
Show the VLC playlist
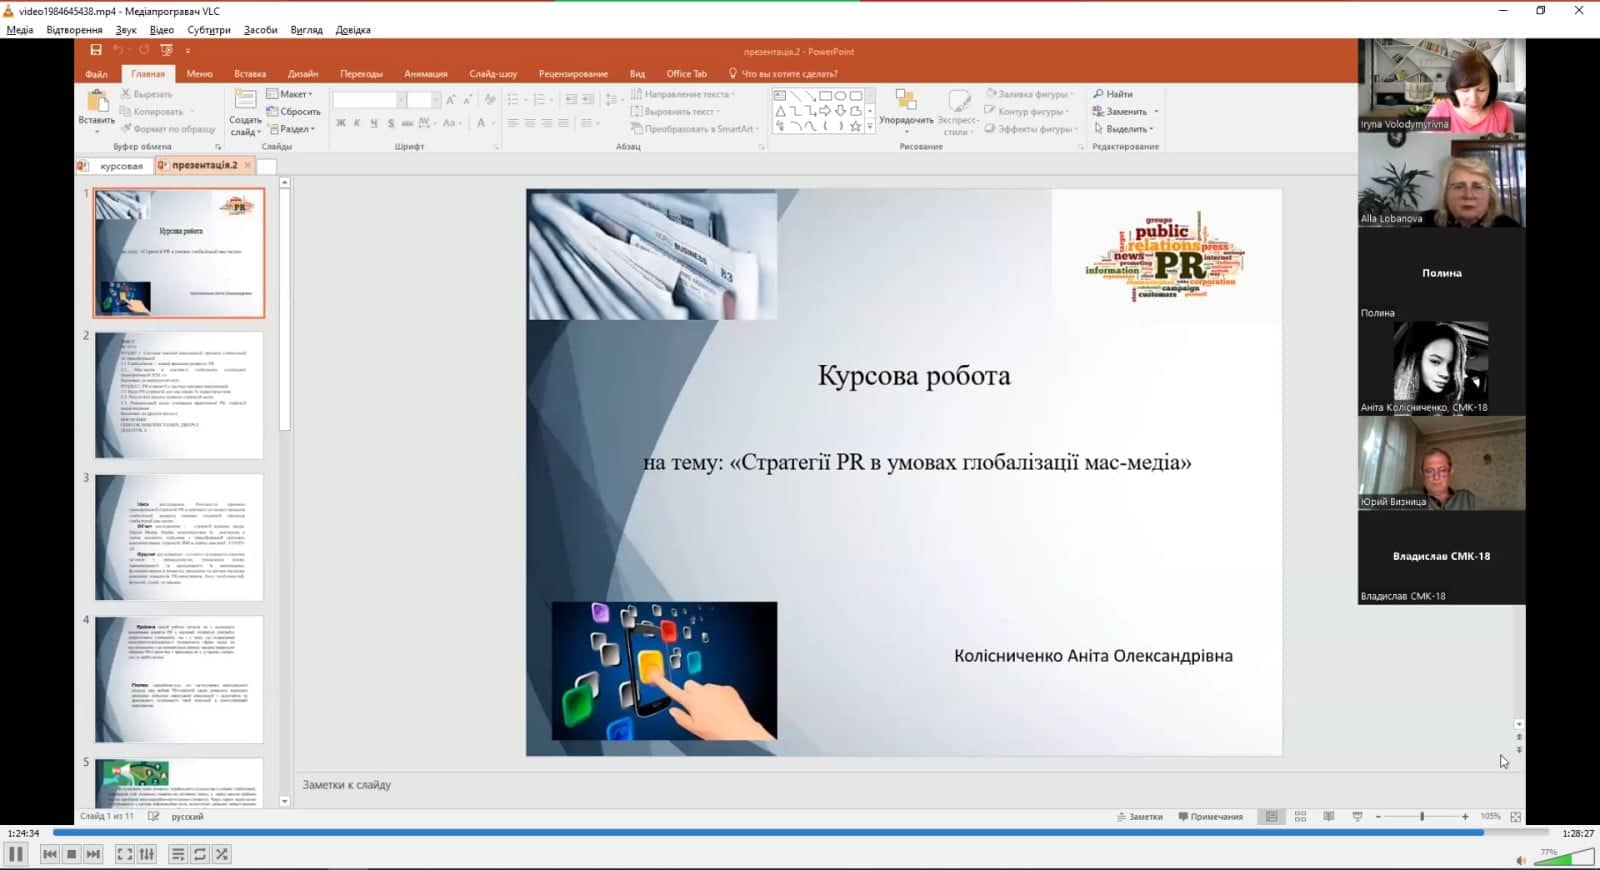pos(177,854)
